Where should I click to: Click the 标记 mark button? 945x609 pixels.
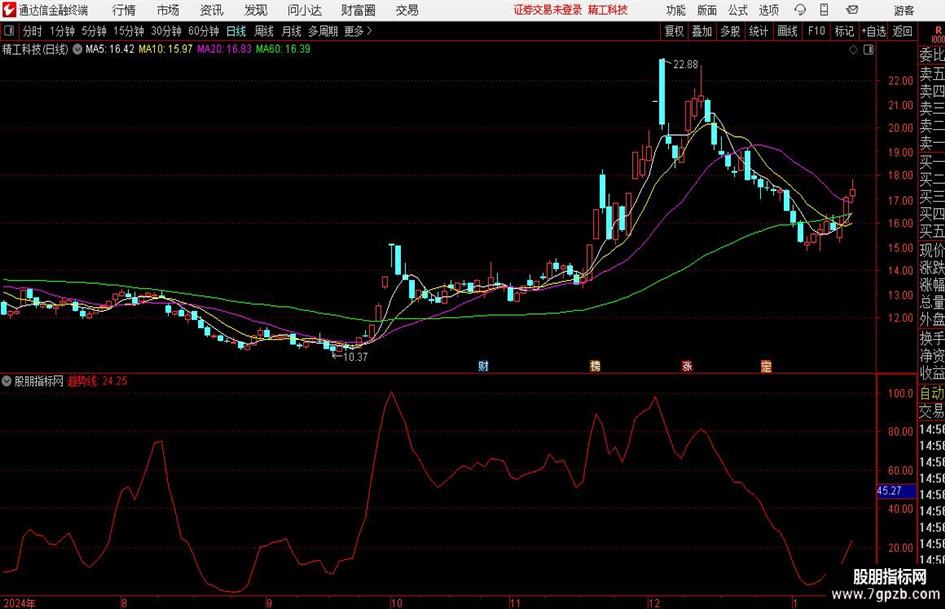[844, 31]
